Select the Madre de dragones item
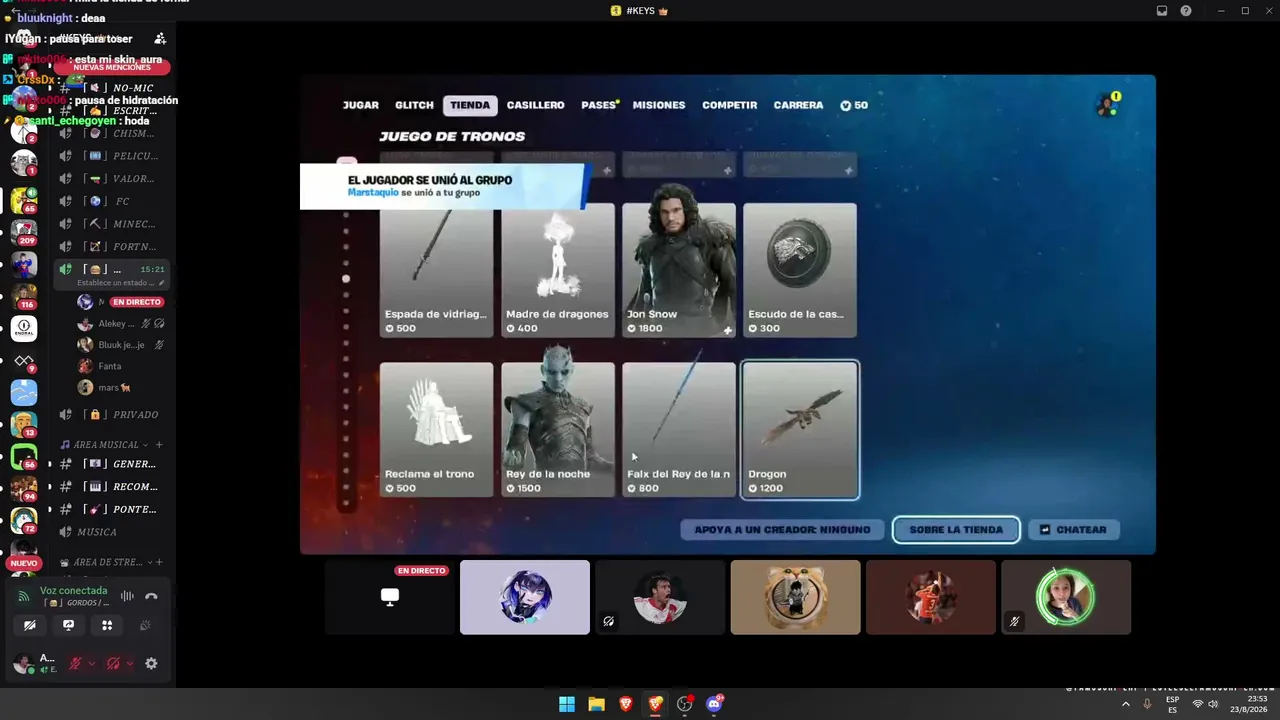This screenshot has height=720, width=1280. 558,270
